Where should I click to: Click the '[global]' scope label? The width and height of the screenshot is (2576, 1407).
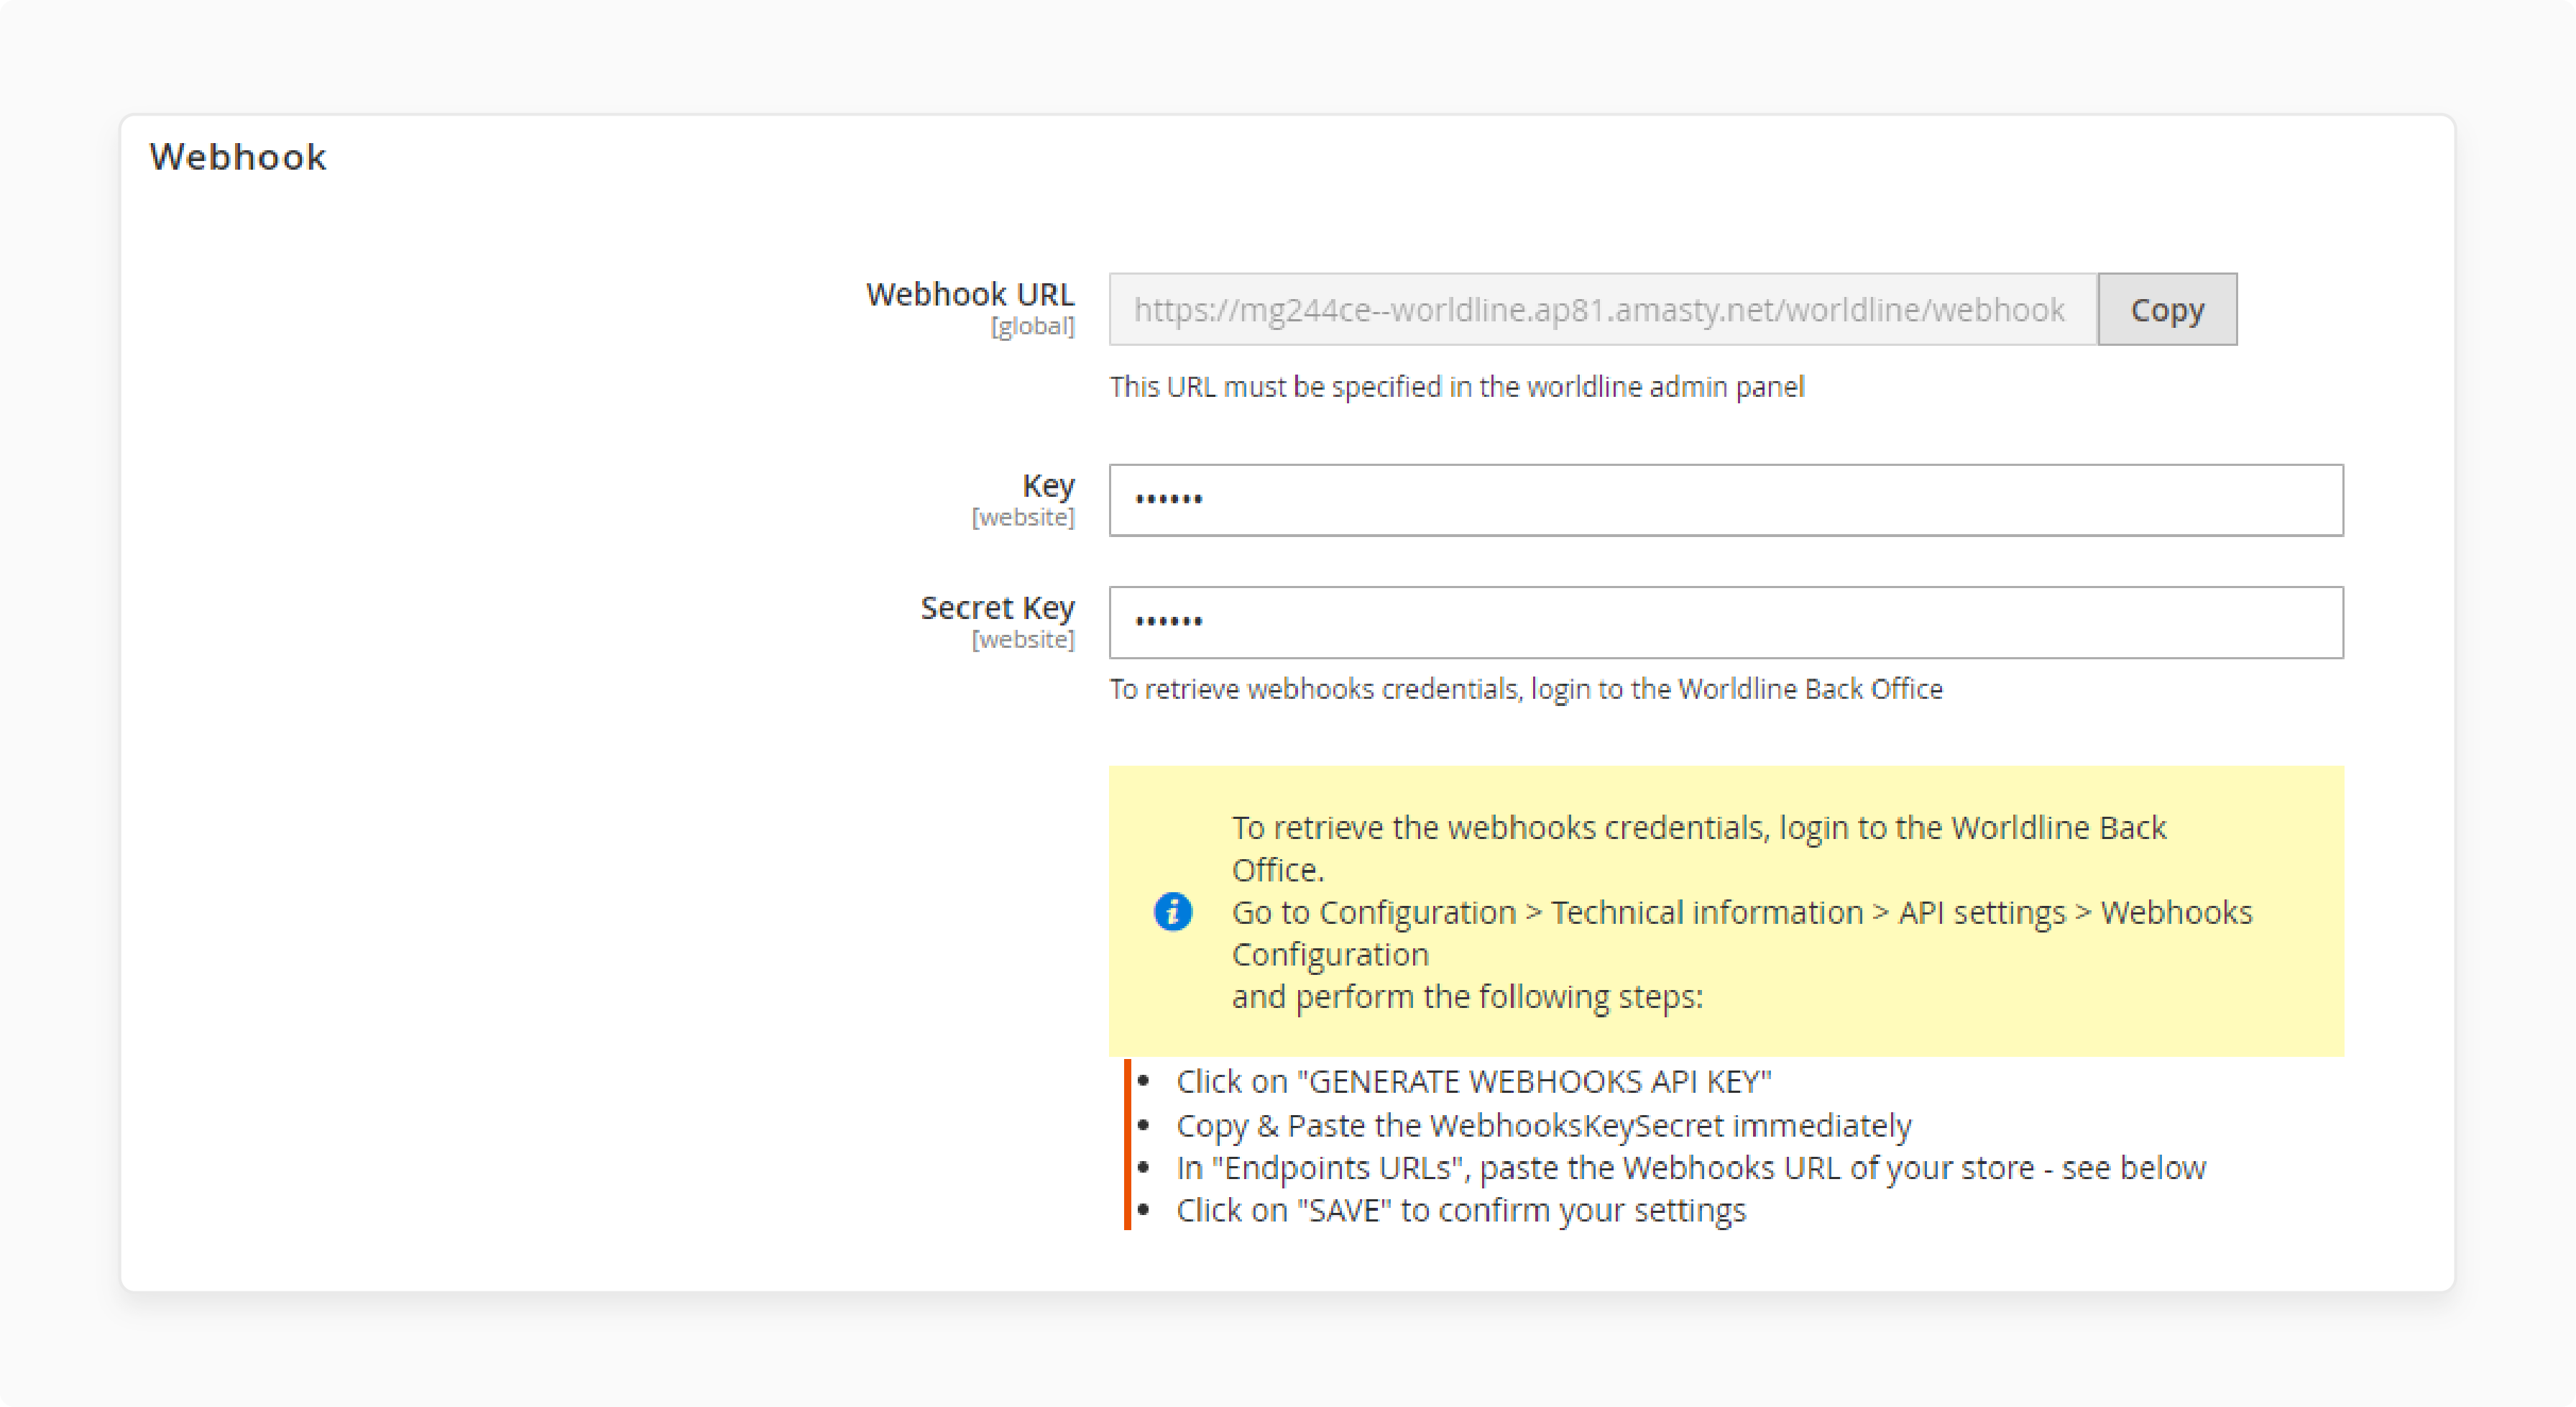(x=1033, y=327)
